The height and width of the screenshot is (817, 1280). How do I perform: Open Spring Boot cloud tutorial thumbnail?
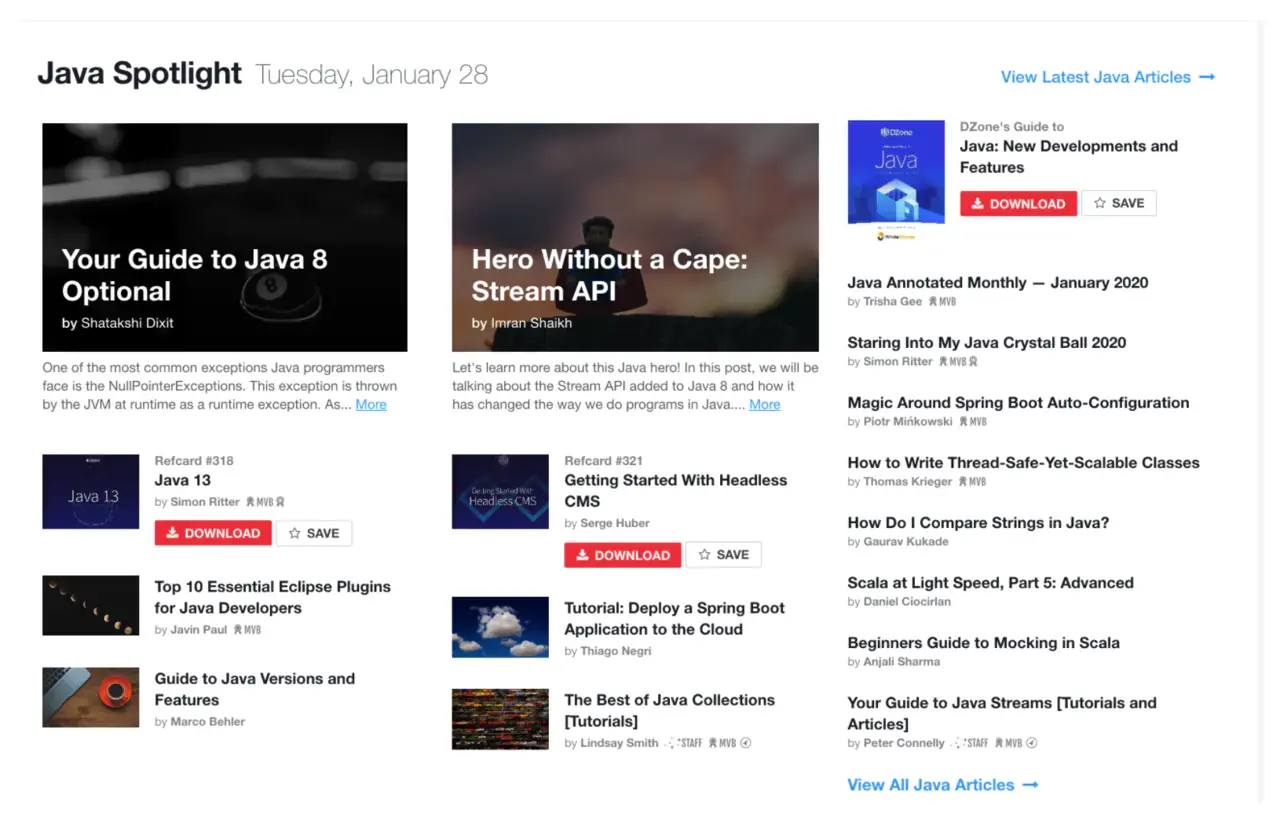coord(501,627)
